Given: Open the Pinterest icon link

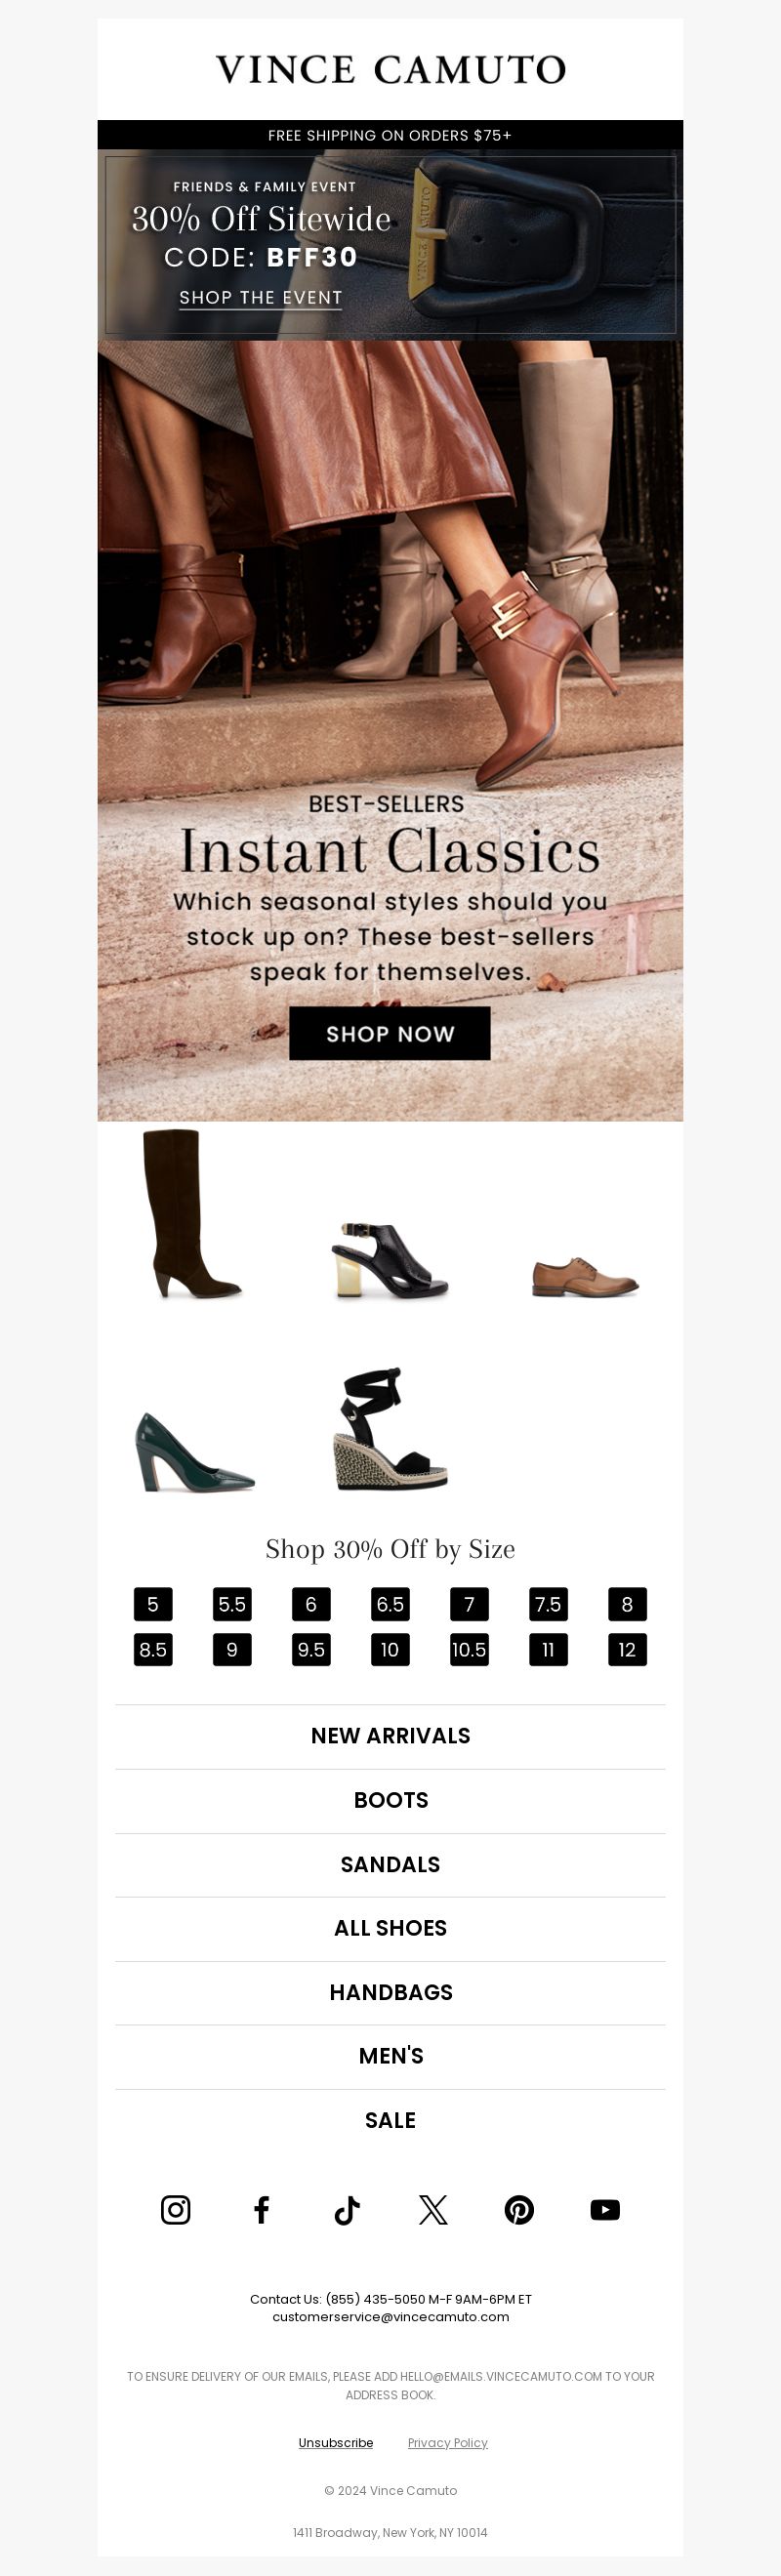Looking at the screenshot, I should click(x=519, y=2209).
